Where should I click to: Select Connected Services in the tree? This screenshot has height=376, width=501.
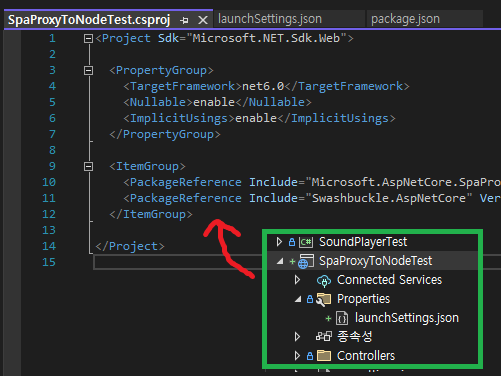(389, 280)
